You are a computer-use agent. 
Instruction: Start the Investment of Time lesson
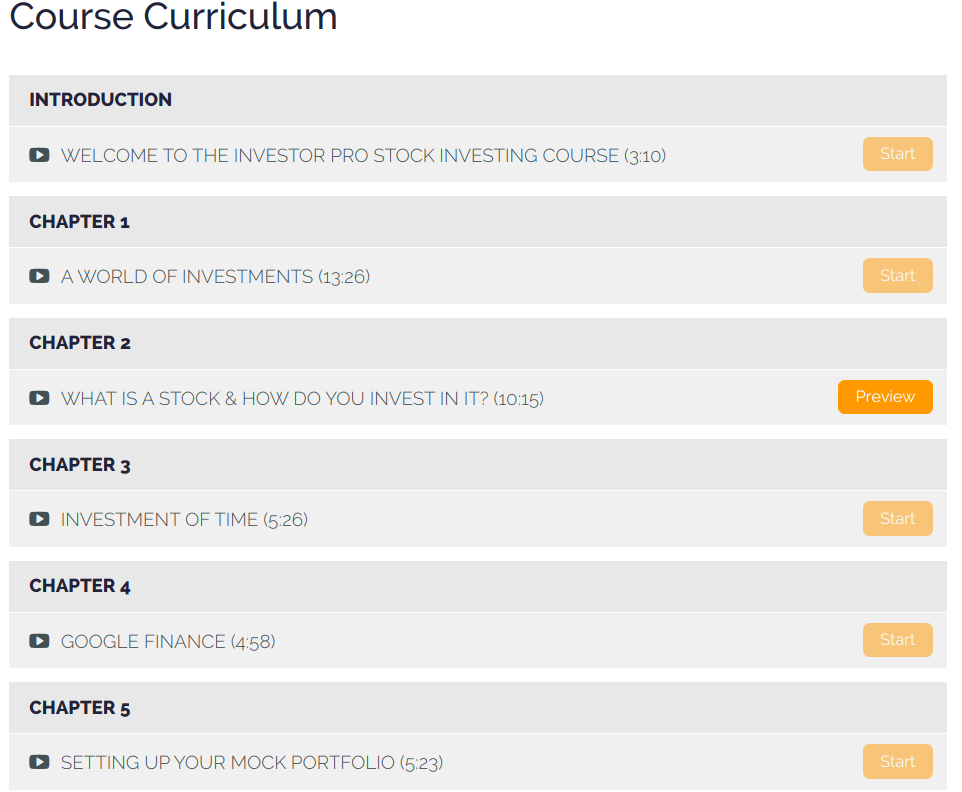[x=897, y=519]
